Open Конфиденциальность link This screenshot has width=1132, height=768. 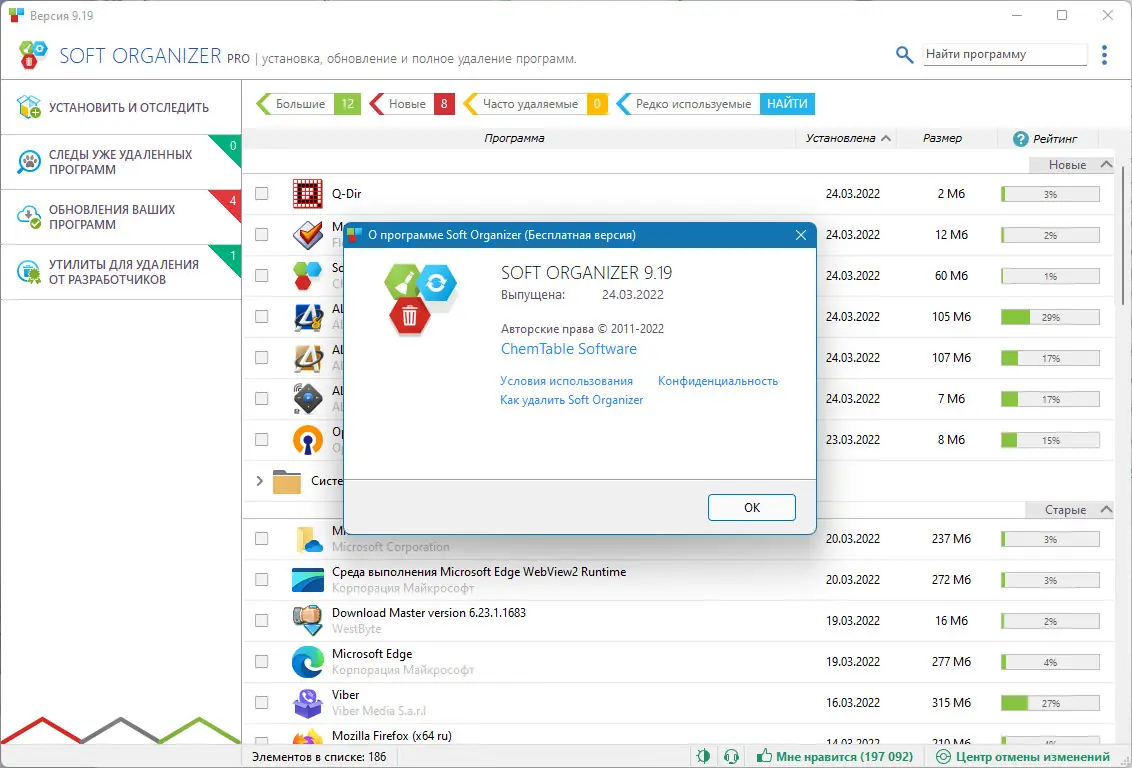pyautogui.click(x=718, y=381)
